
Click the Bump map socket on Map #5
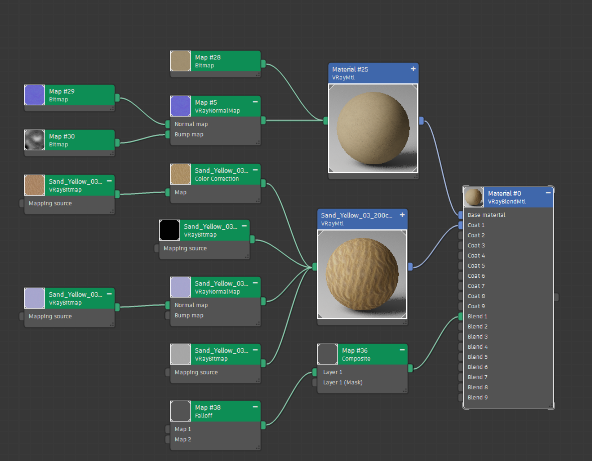pos(168,134)
